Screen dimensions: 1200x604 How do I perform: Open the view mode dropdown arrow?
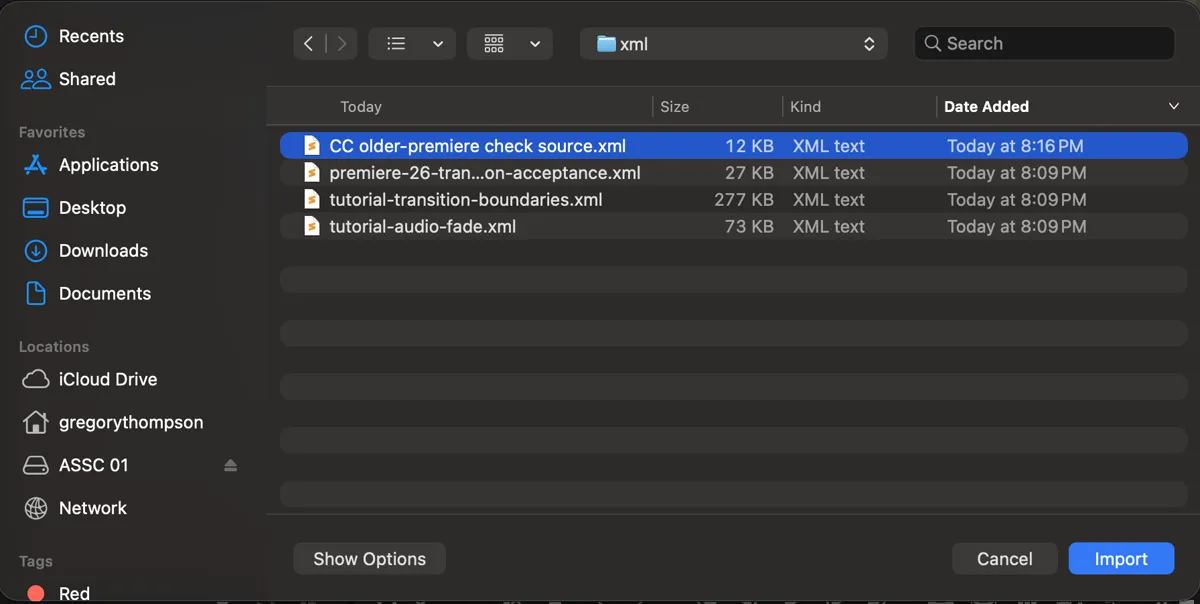(x=438, y=43)
